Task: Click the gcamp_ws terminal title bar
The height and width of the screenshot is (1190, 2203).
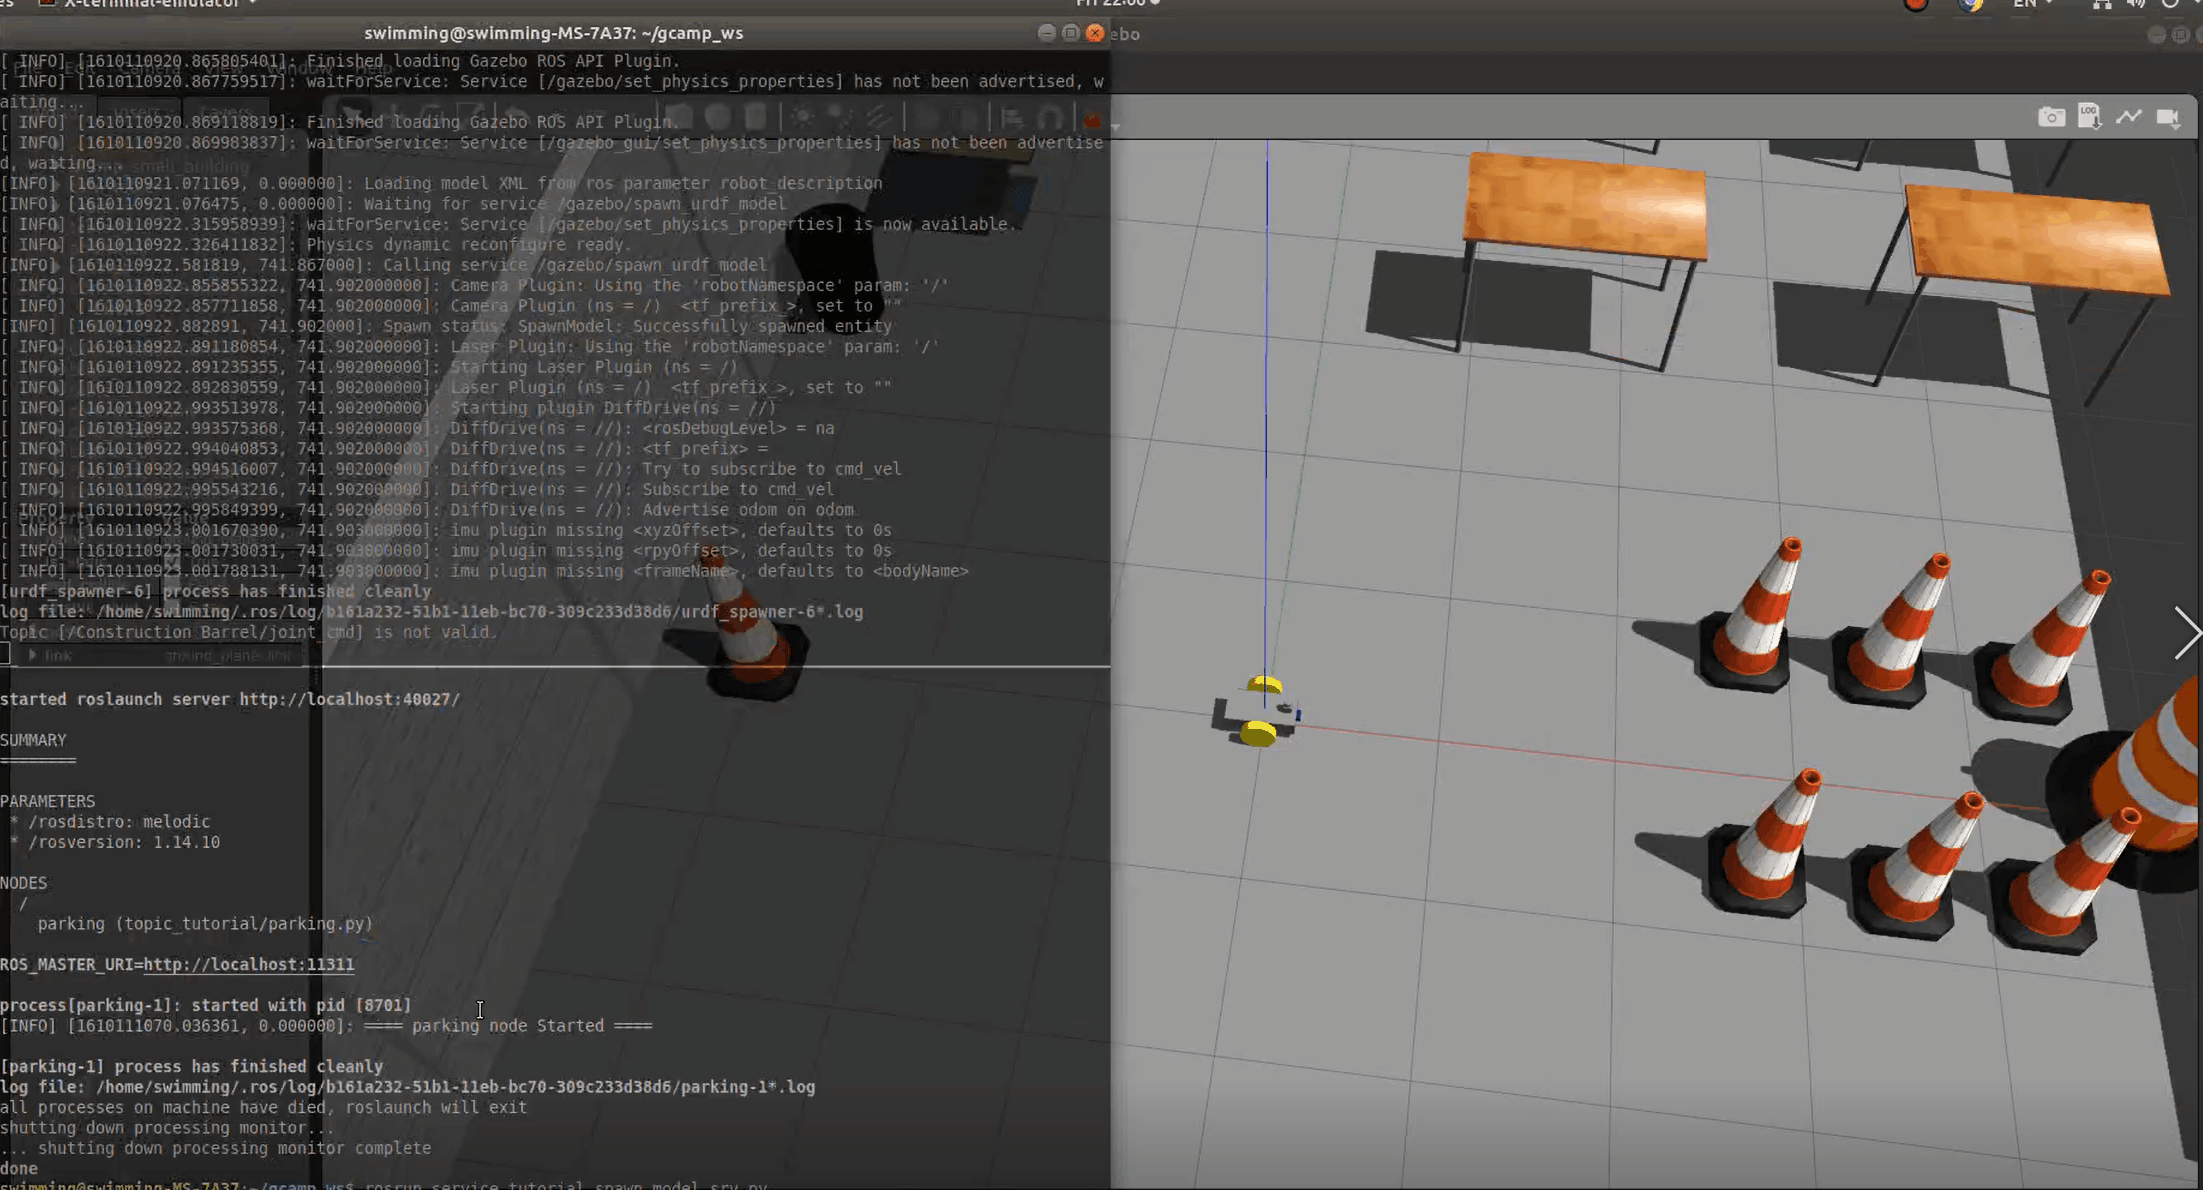Action: 553,33
